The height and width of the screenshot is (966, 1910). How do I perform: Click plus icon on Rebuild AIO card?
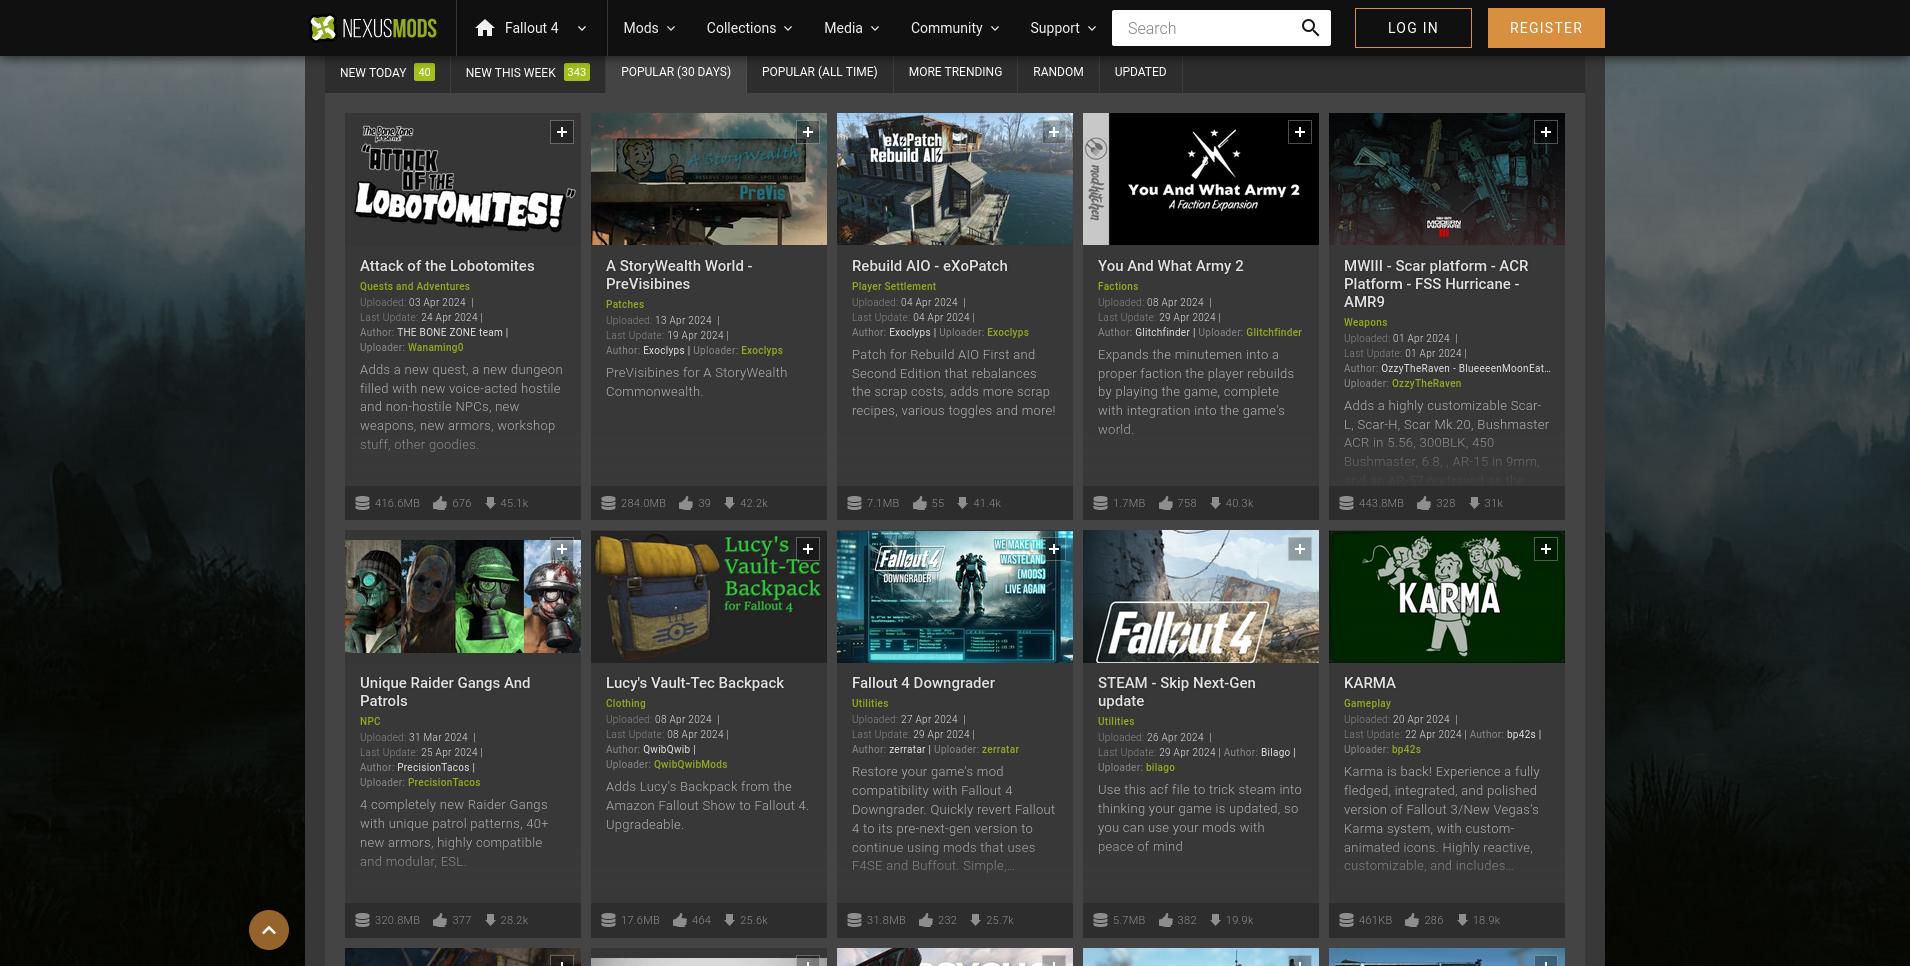(x=1054, y=132)
